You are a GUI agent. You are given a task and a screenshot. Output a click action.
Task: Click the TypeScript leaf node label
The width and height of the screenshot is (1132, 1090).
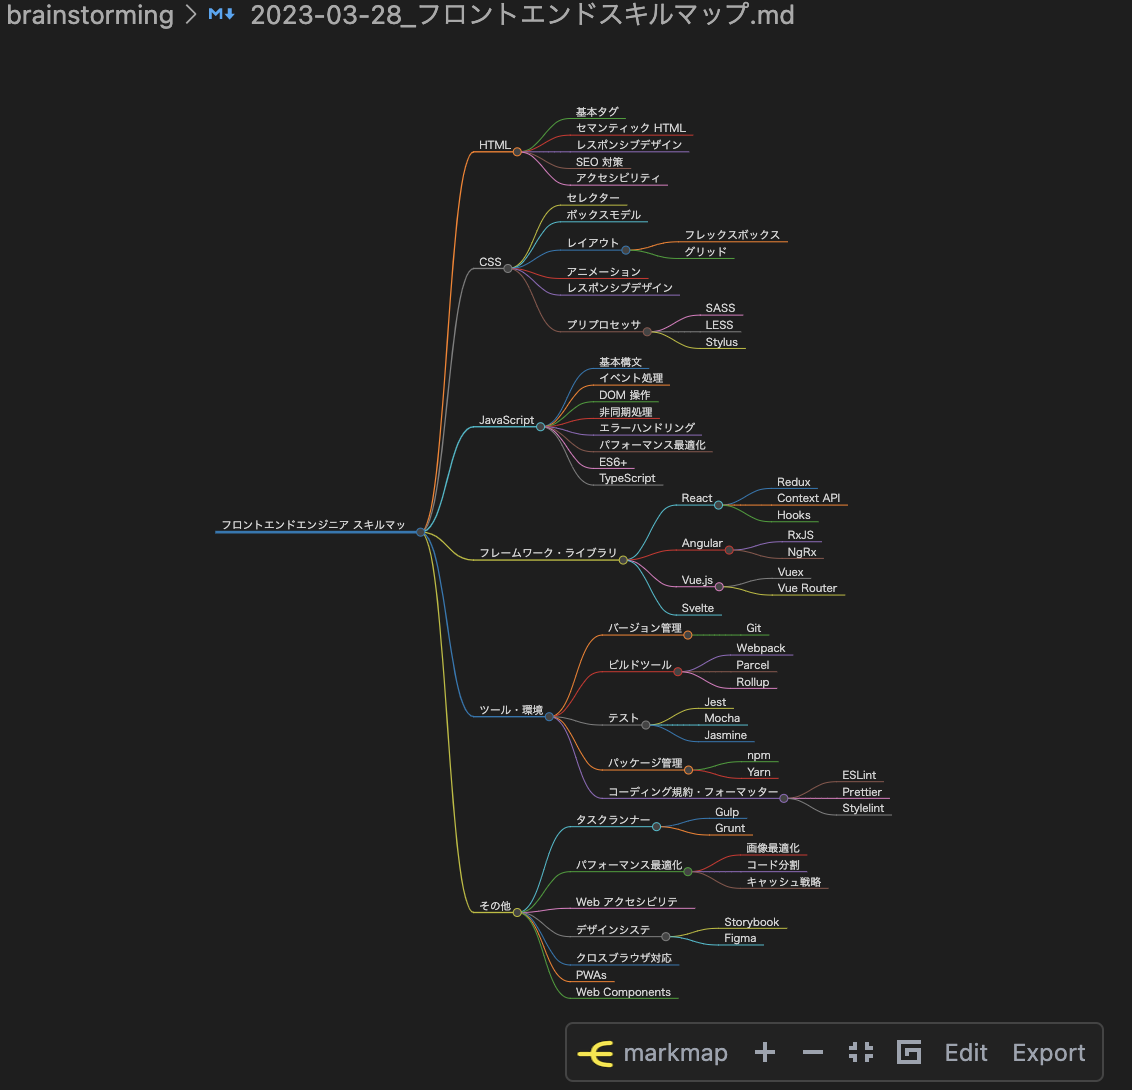(x=627, y=478)
